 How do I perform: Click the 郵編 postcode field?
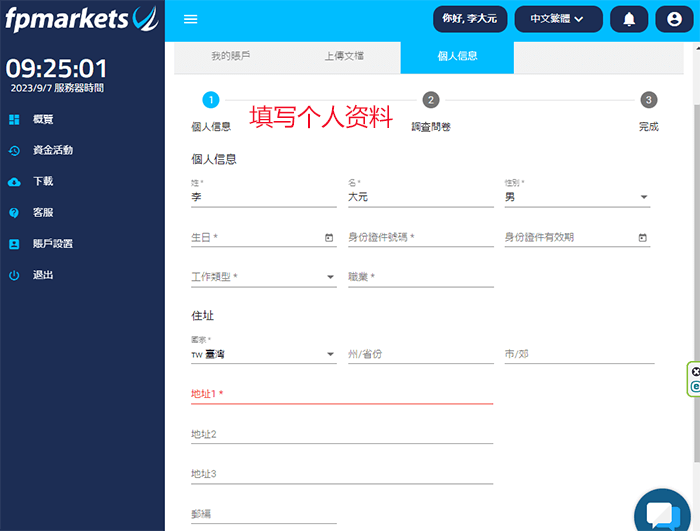[264, 514]
